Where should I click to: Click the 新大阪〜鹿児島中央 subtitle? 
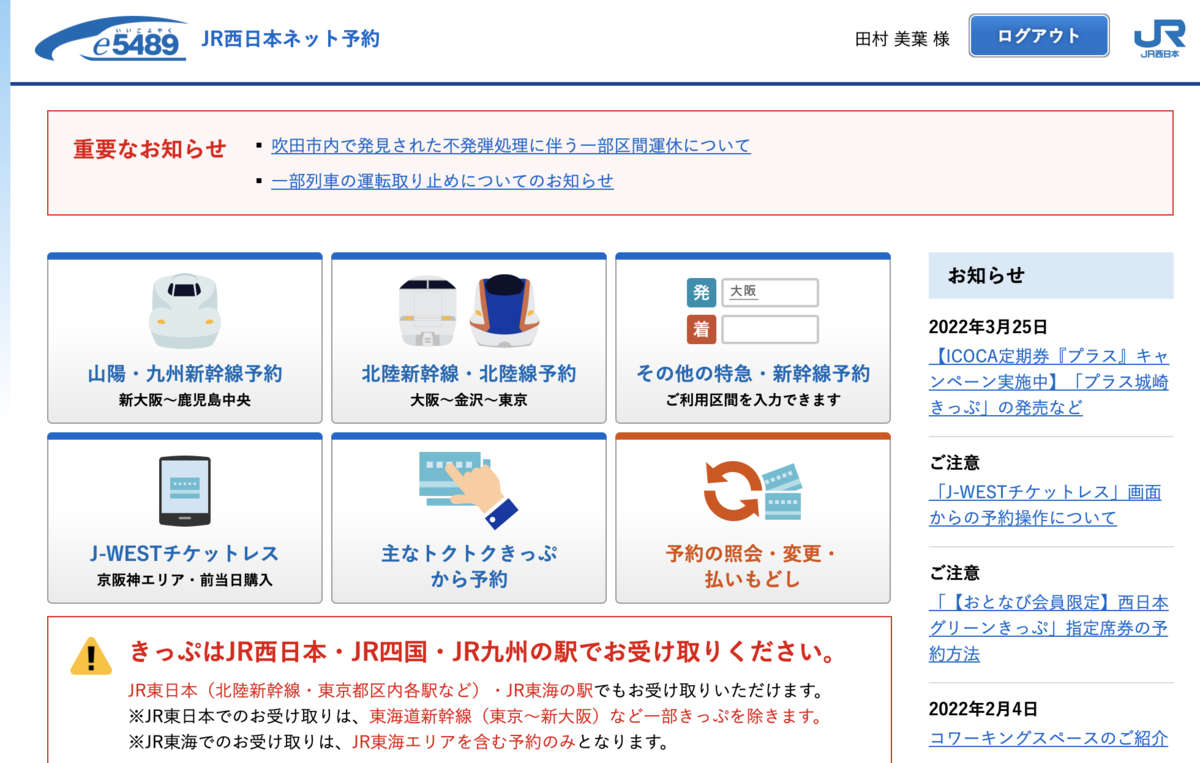click(185, 400)
